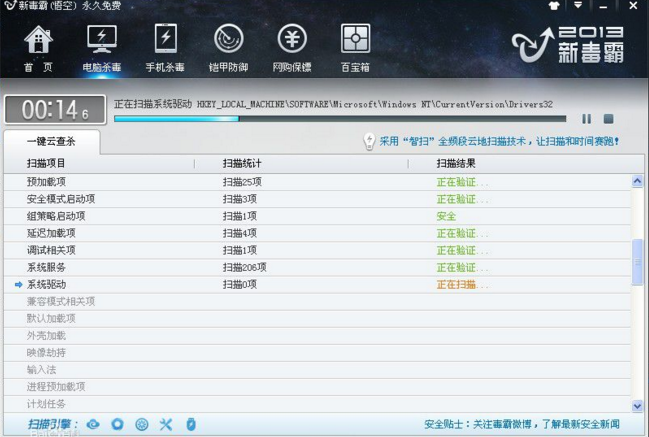Close the 新毒霸 window
649x437 pixels.
633,6
